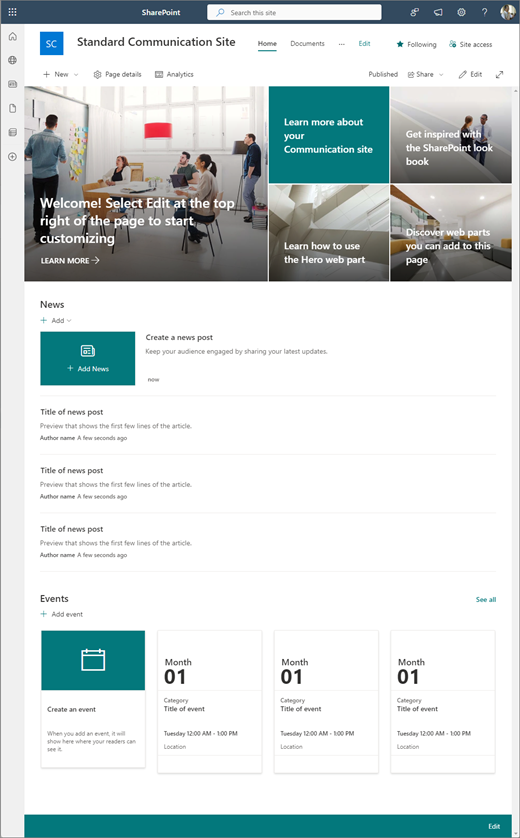The width and height of the screenshot is (520, 838).
Task: Go to Home icon in left rail
Action: [12, 36]
